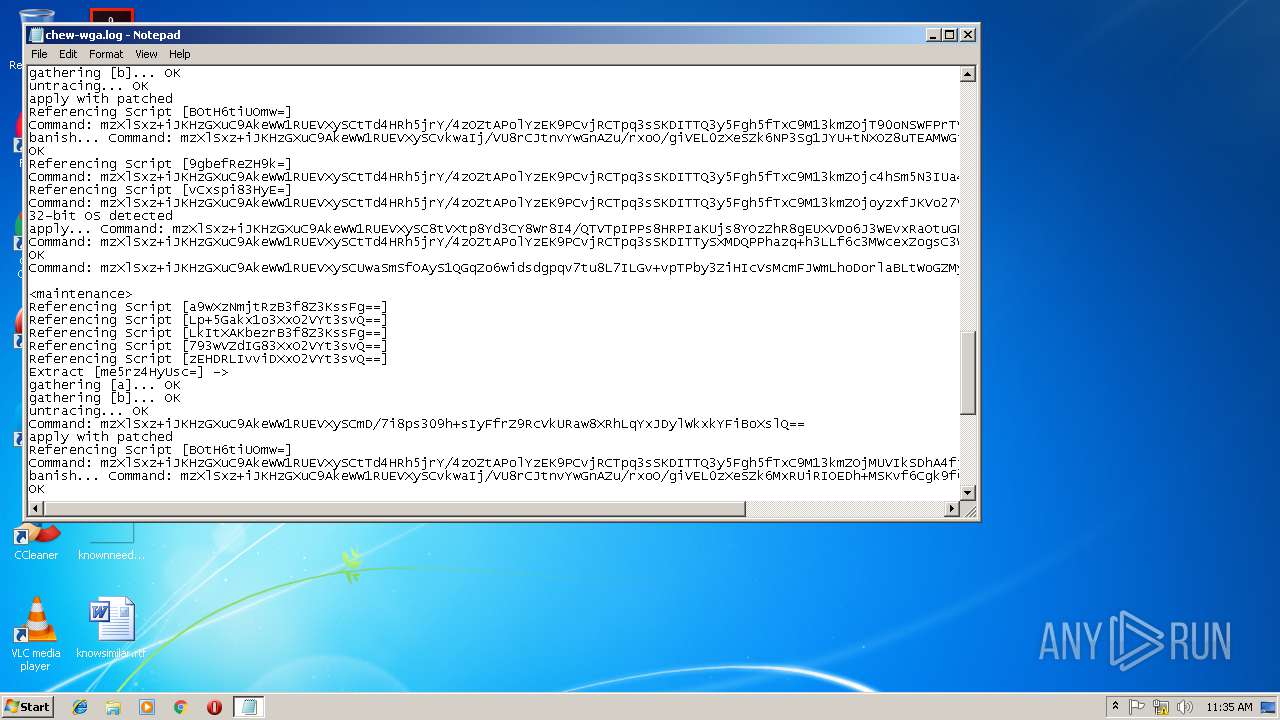
Task: Open the File menu in Notepad
Action: [x=39, y=54]
